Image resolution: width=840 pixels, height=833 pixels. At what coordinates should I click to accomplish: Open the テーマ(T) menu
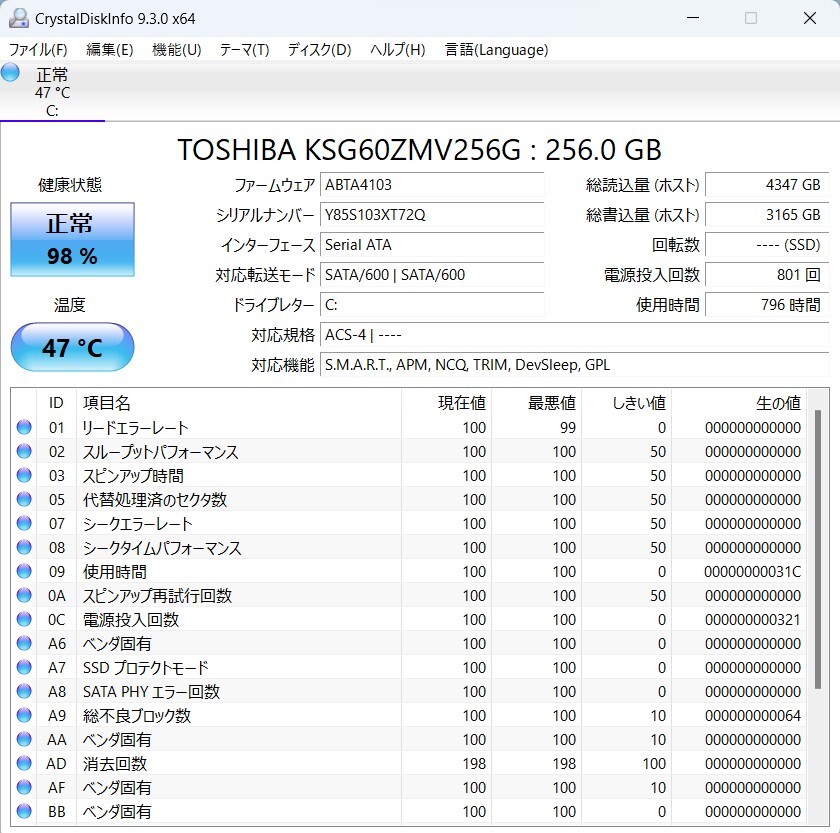pos(244,50)
